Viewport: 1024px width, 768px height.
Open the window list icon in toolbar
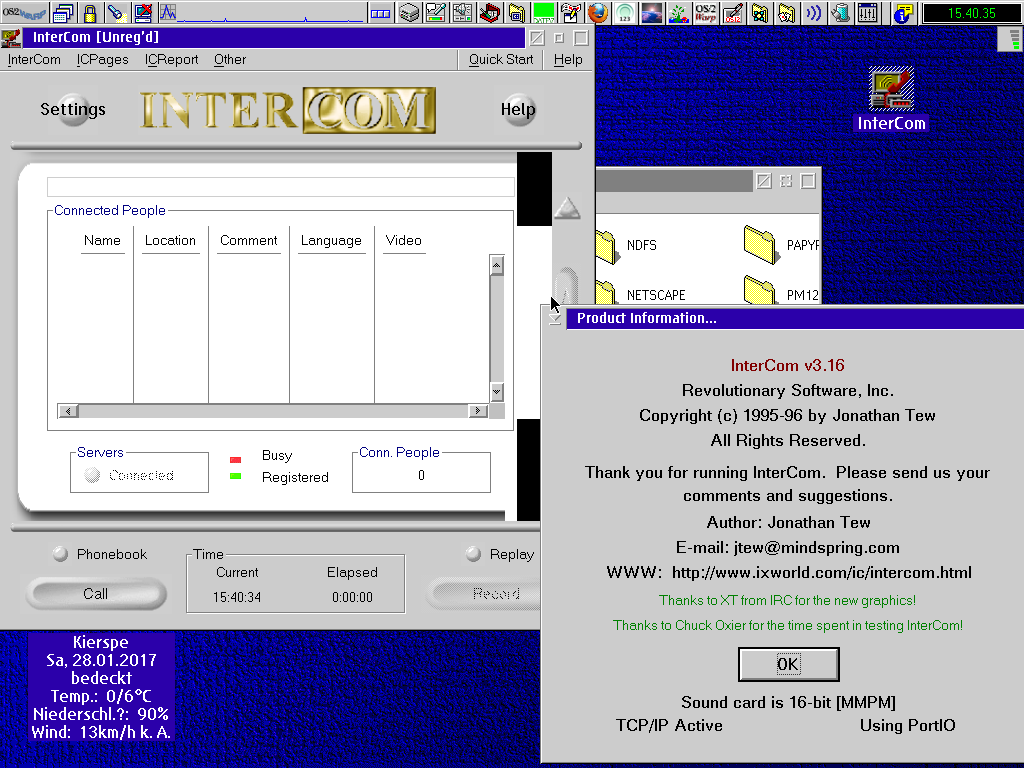pos(63,12)
